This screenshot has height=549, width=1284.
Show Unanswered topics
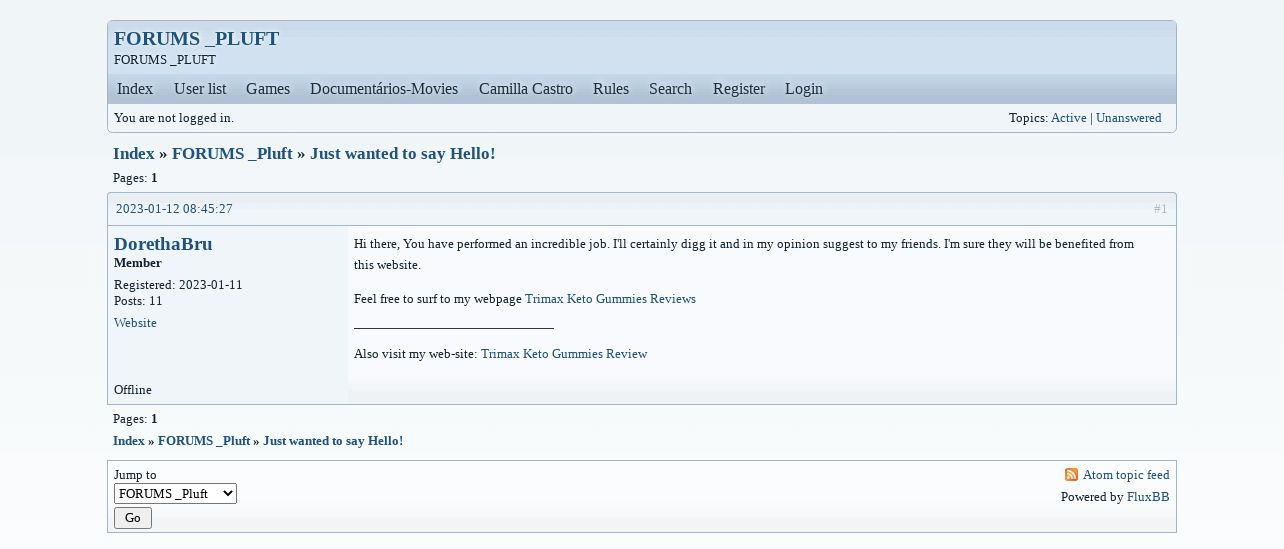[x=1128, y=118]
